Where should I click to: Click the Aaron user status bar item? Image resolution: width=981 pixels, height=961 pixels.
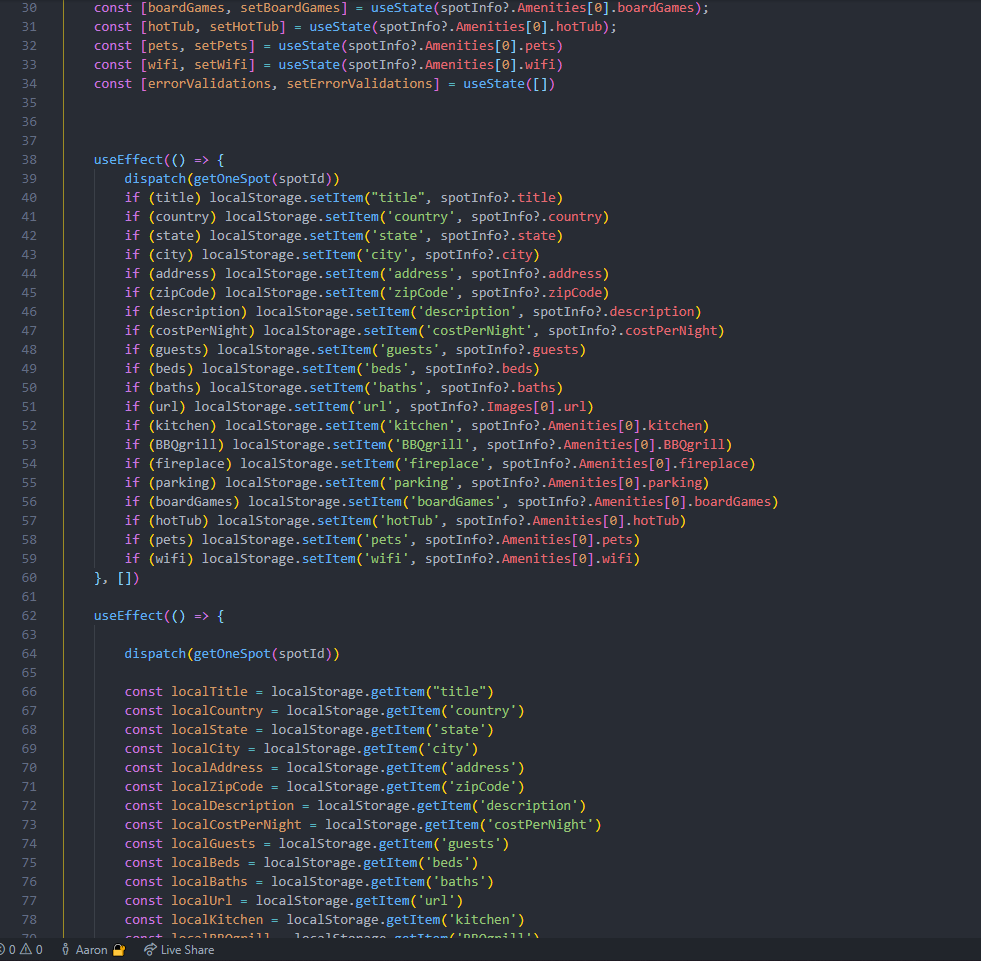point(91,950)
